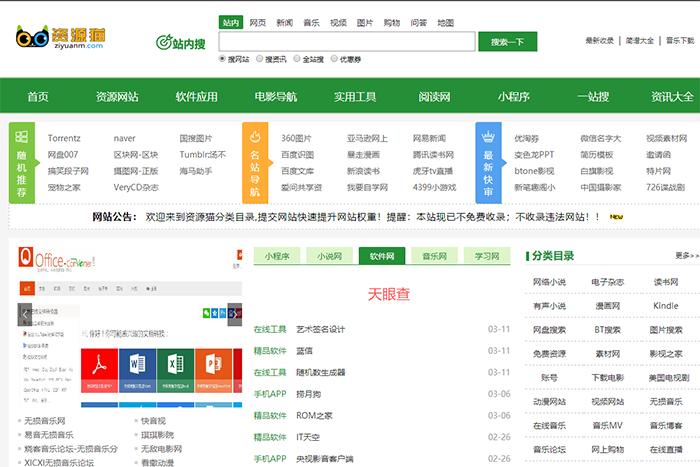Switch search scope to 视频
The height and width of the screenshot is (467, 700).
coord(338,23)
